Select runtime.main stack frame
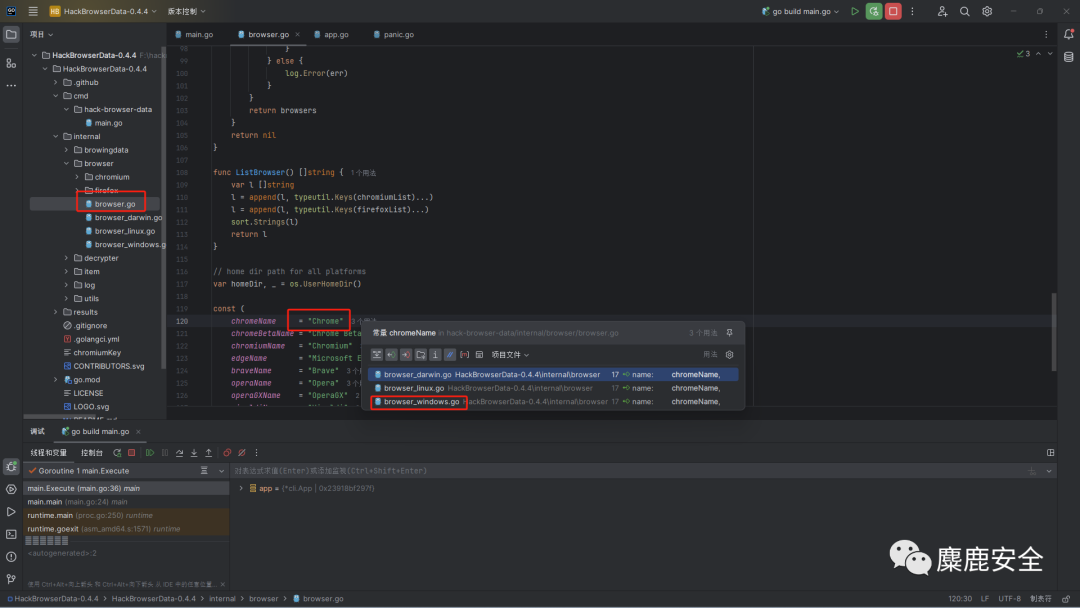The image size is (1080, 608). click(x=127, y=515)
